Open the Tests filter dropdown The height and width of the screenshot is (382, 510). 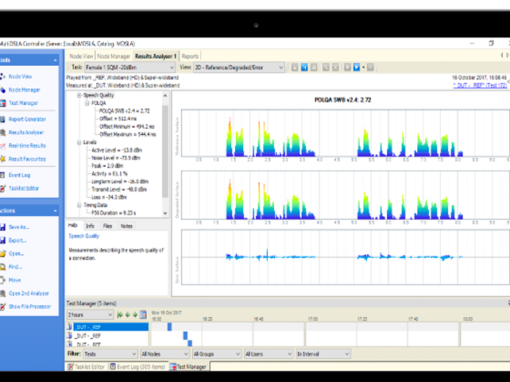[x=110, y=354]
